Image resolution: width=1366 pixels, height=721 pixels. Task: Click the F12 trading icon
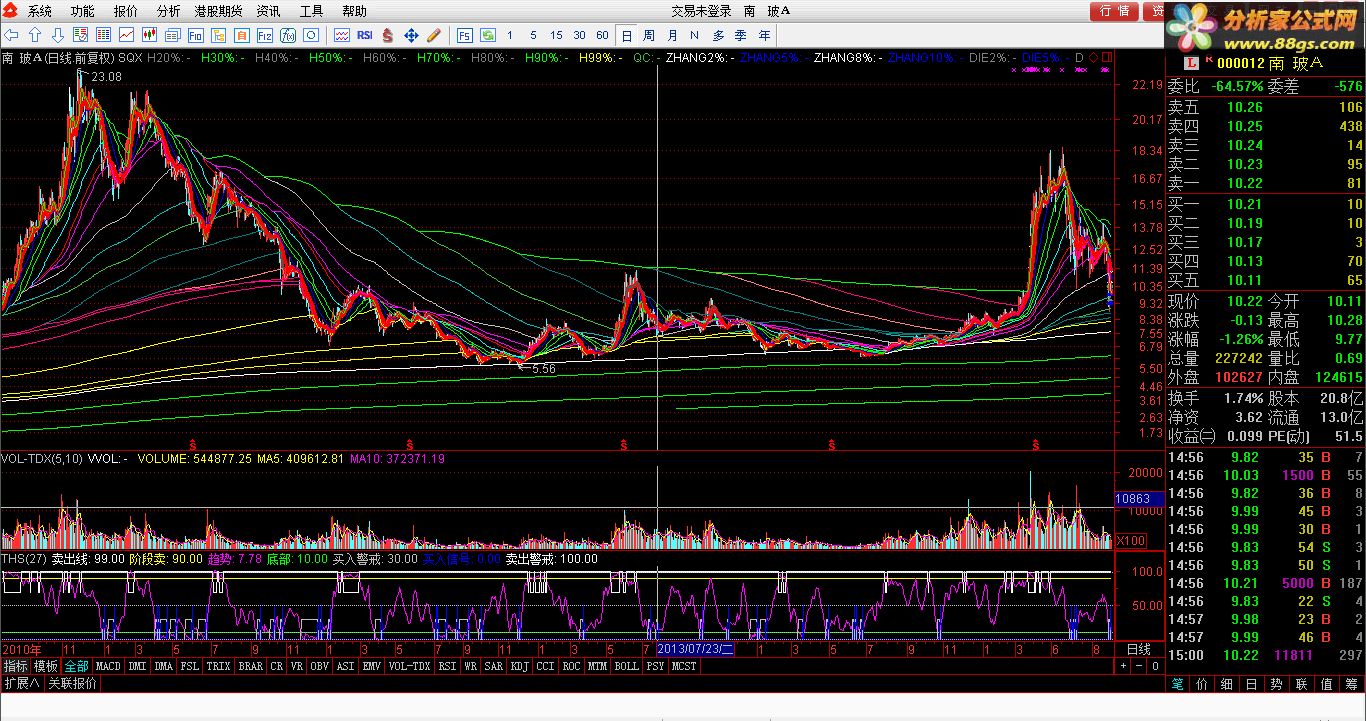pos(265,35)
